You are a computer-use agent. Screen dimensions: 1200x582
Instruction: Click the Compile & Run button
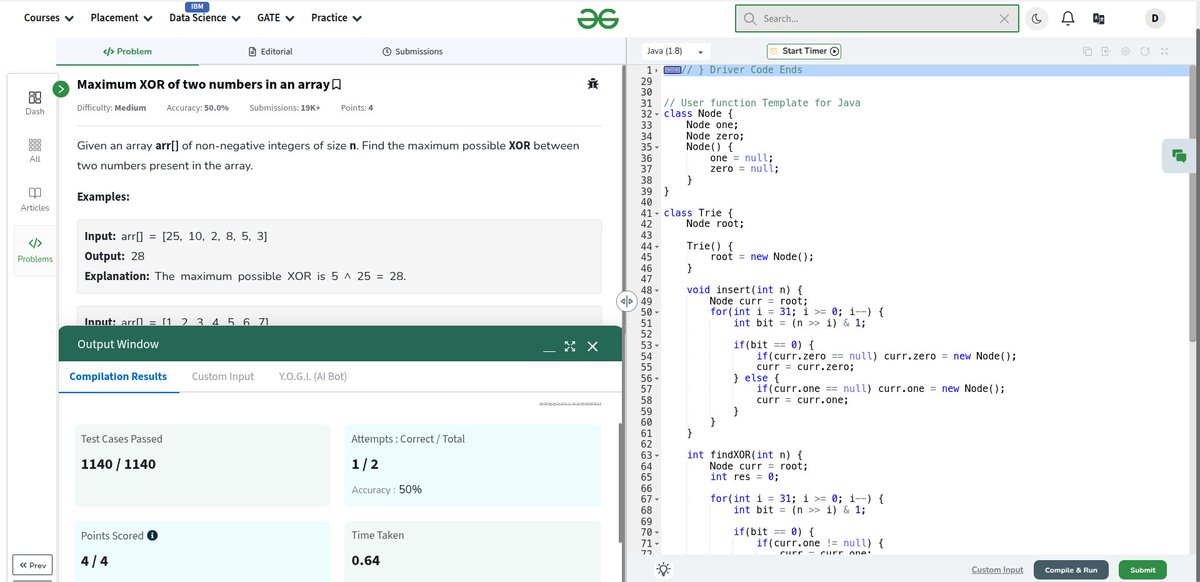tap(1071, 570)
